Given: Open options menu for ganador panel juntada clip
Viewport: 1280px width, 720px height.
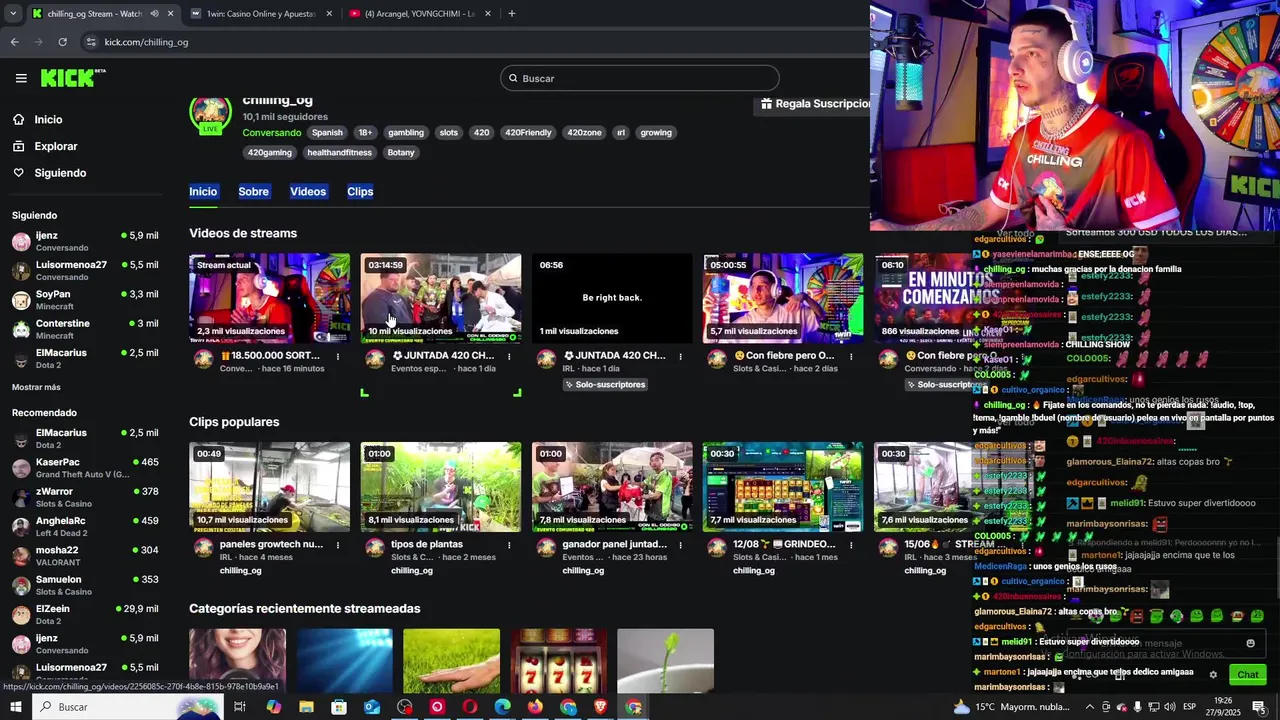Looking at the screenshot, I should pos(680,545).
